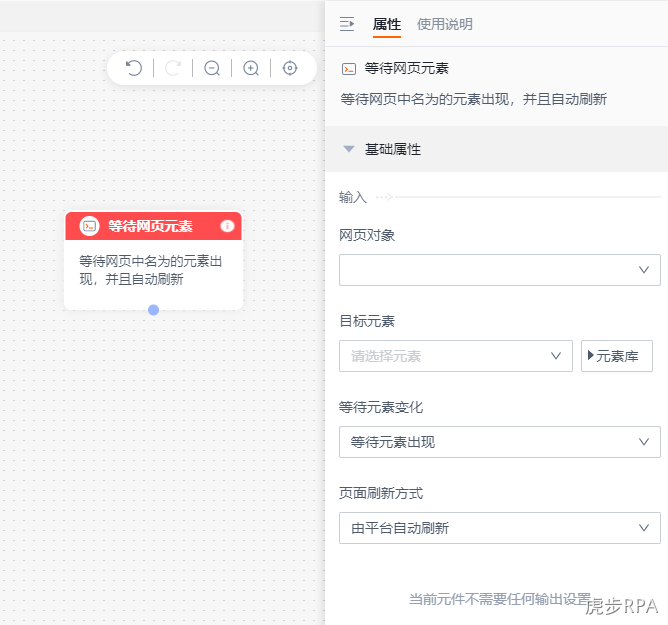Click the undo icon in canvas toolbar
This screenshot has width=668, height=625.
[x=134, y=68]
